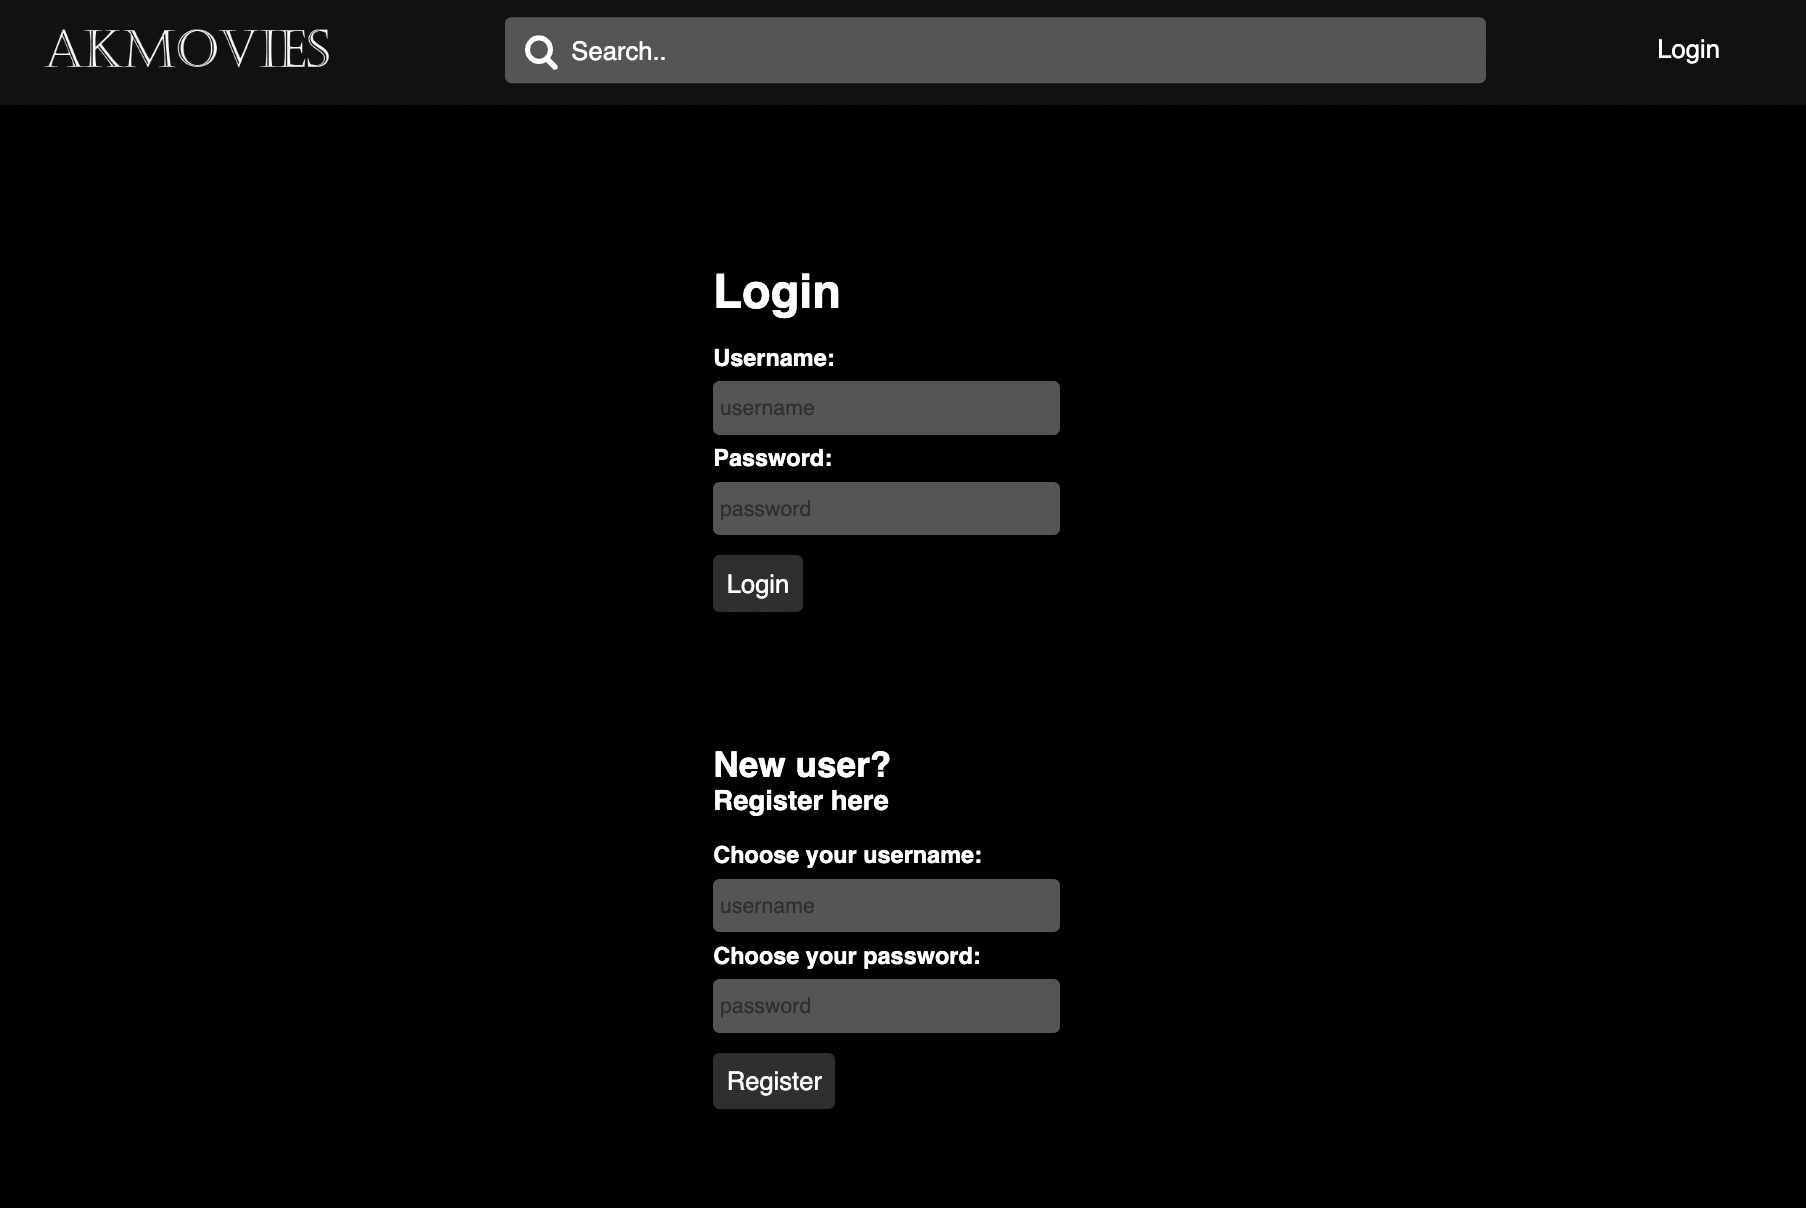1806x1208 pixels.
Task: Click the magnifying glass search icon
Action: [x=541, y=51]
